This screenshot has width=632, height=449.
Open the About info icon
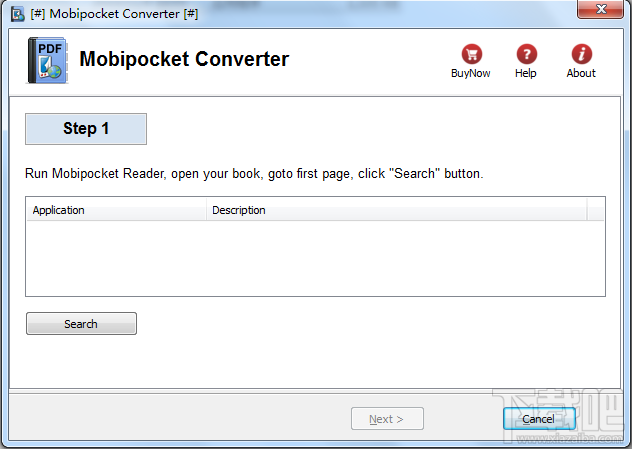click(x=581, y=54)
